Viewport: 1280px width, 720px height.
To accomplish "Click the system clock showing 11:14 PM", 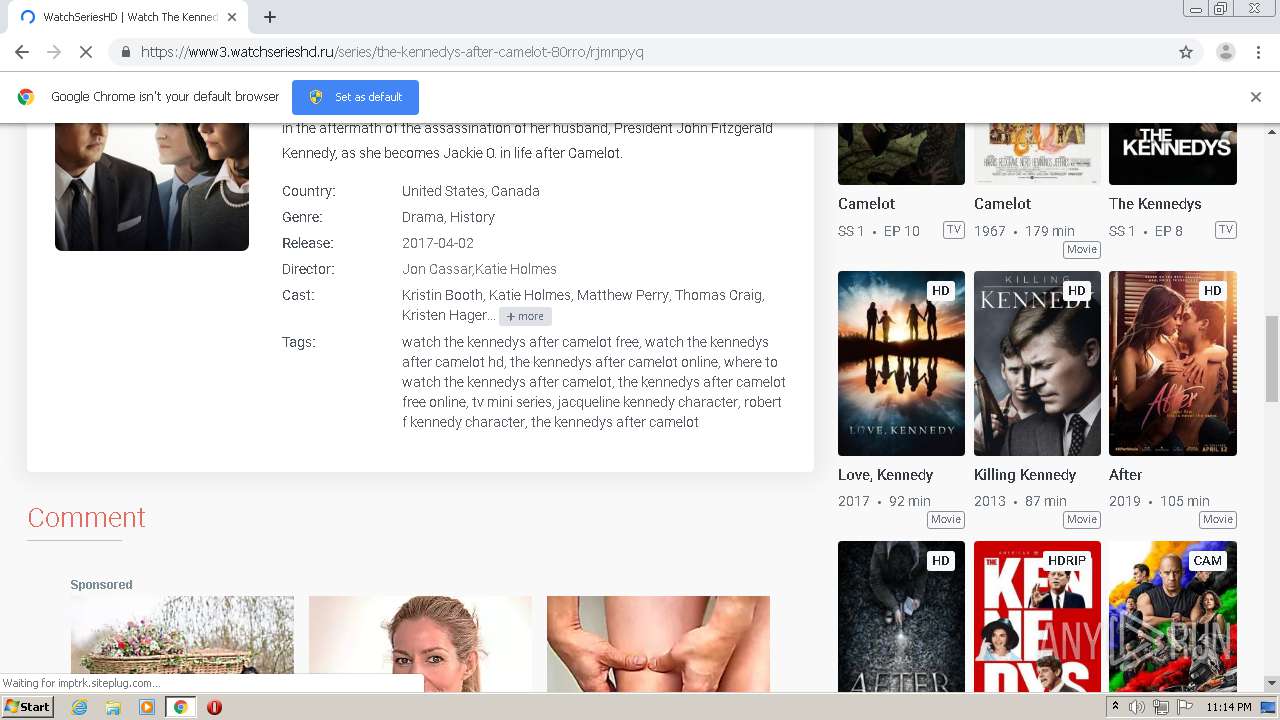I will tap(1229, 707).
